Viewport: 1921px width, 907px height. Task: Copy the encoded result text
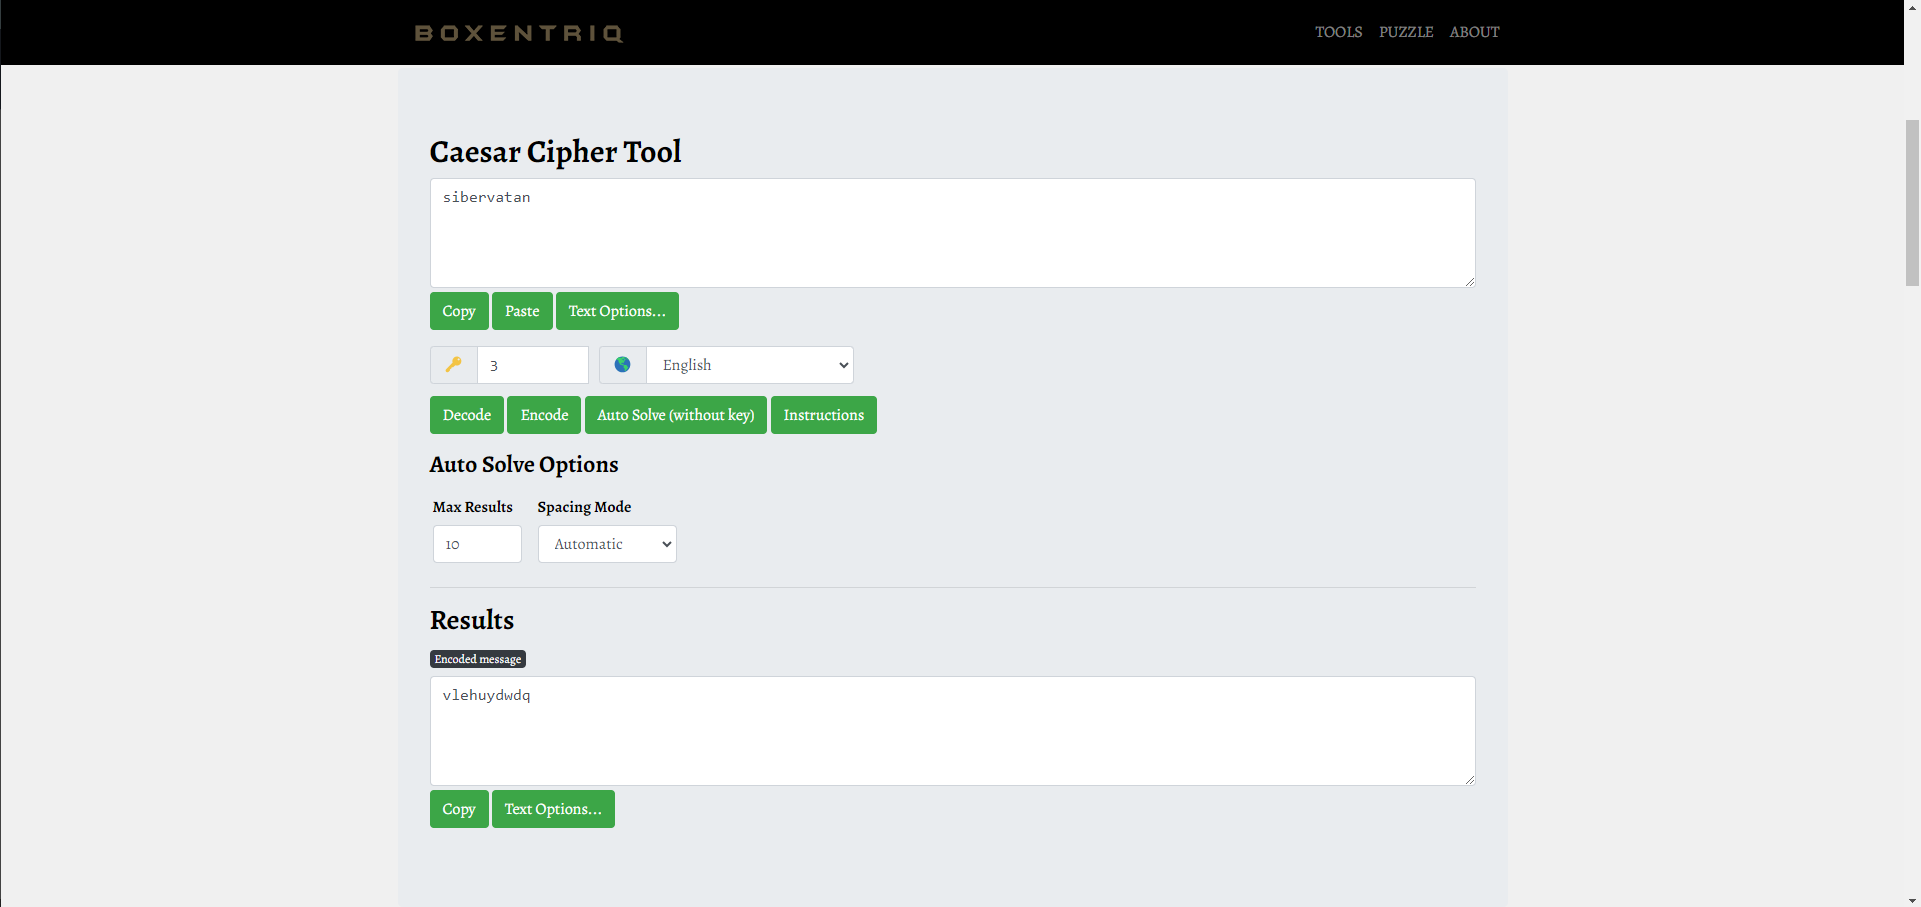point(459,809)
